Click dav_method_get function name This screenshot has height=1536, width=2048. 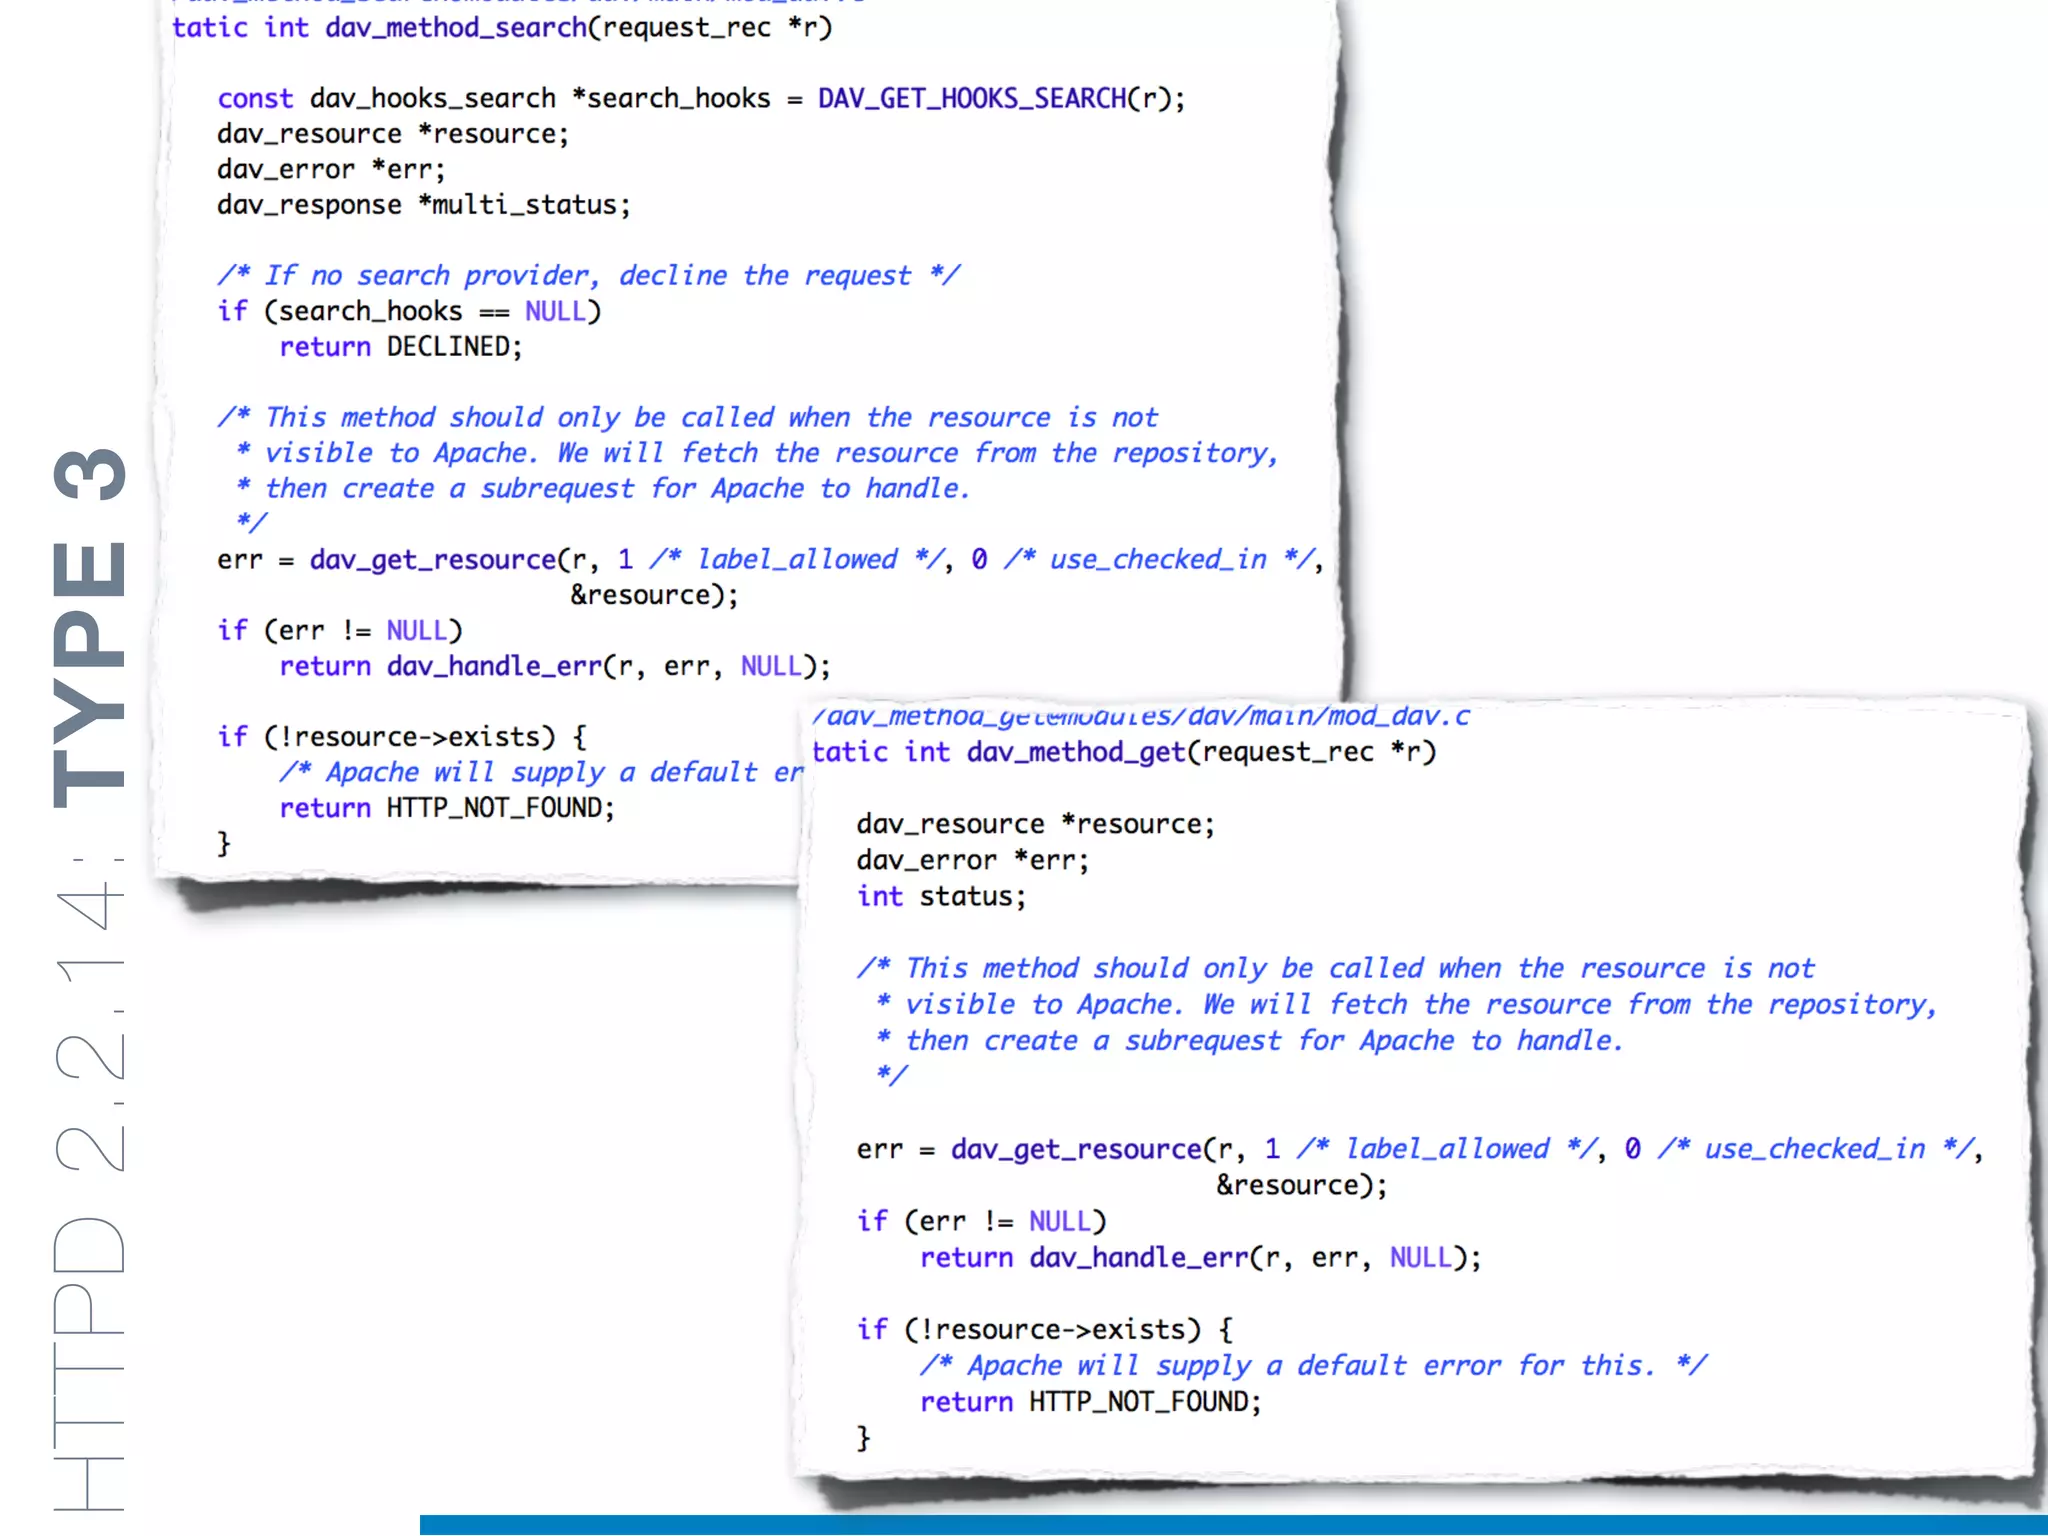tap(1076, 752)
